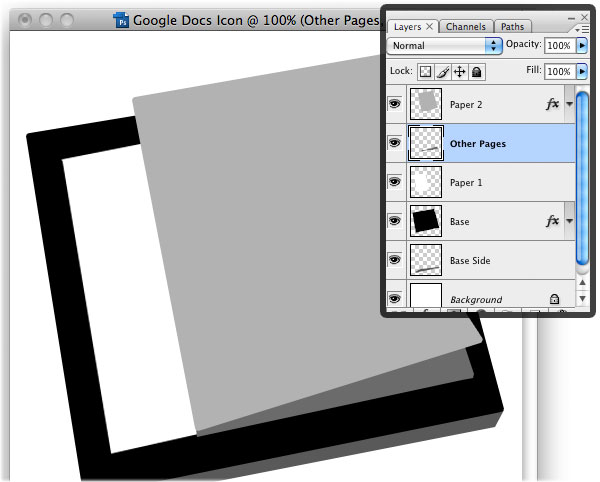Collapse the layers palette using minimize dash

pyautogui.click(x=571, y=18)
